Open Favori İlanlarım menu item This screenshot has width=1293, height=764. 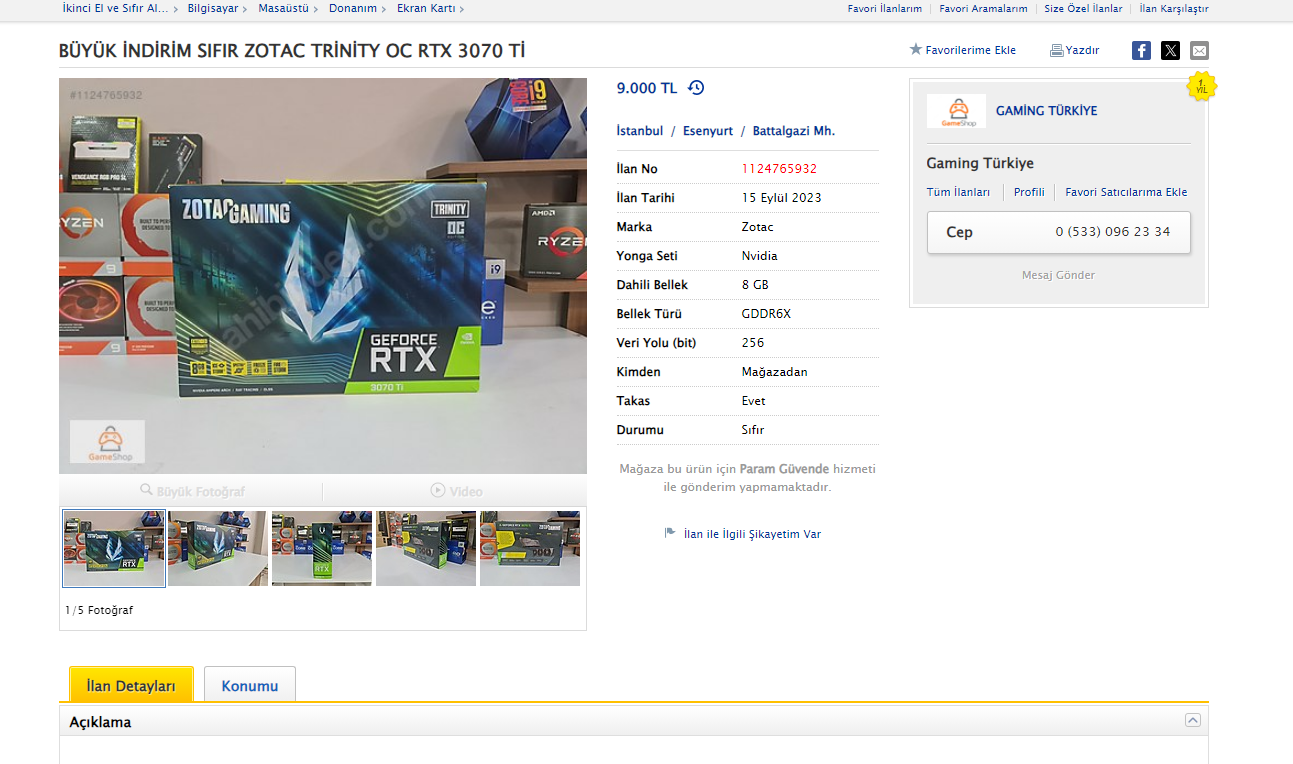click(x=885, y=9)
